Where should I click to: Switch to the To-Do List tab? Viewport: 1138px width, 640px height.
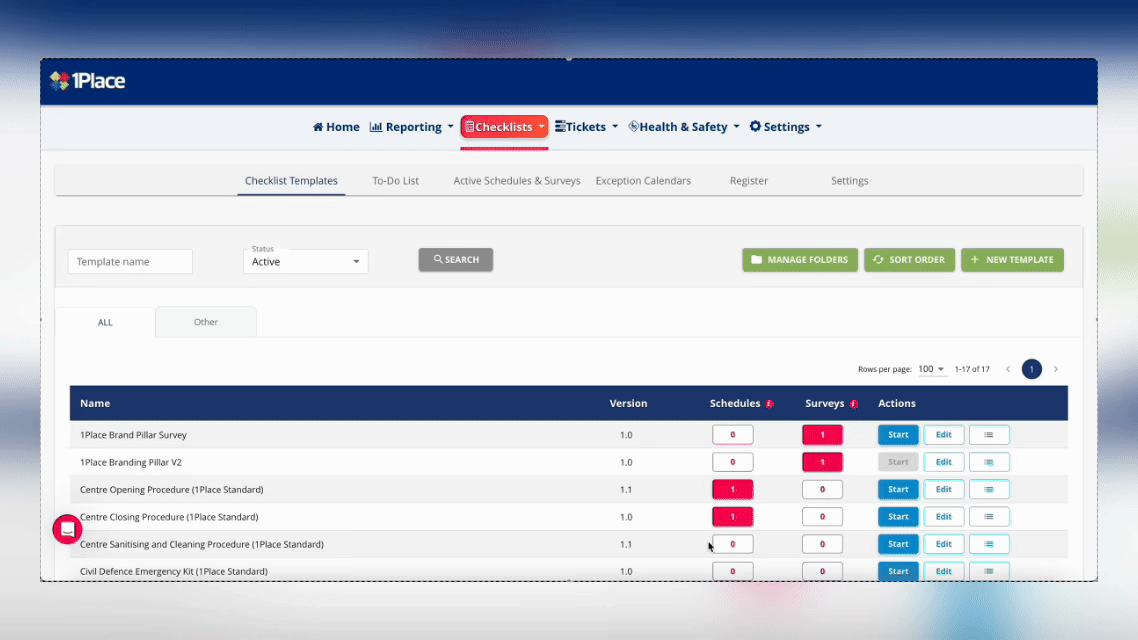click(x=394, y=181)
